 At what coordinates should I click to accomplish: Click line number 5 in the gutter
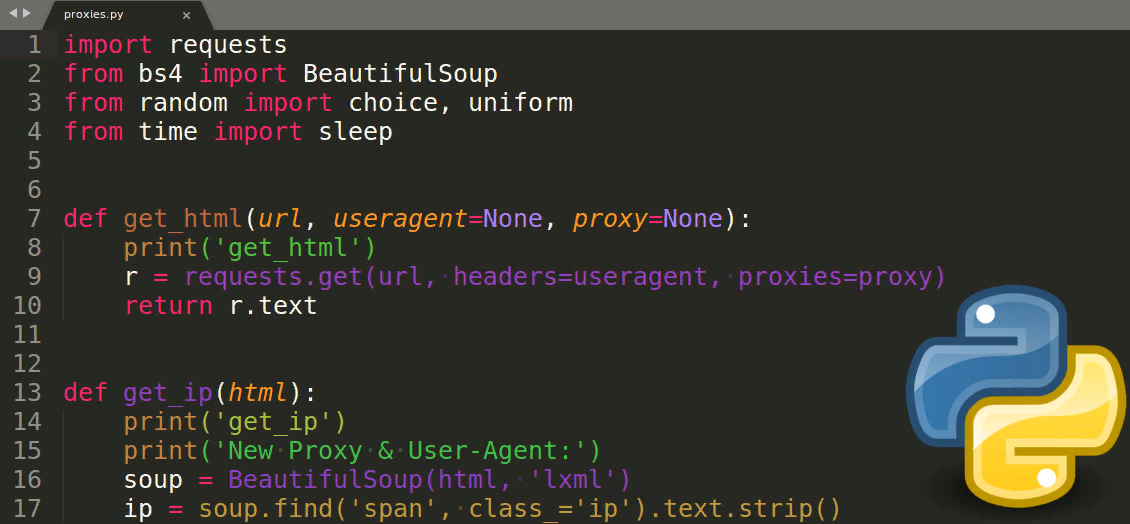coord(34,161)
